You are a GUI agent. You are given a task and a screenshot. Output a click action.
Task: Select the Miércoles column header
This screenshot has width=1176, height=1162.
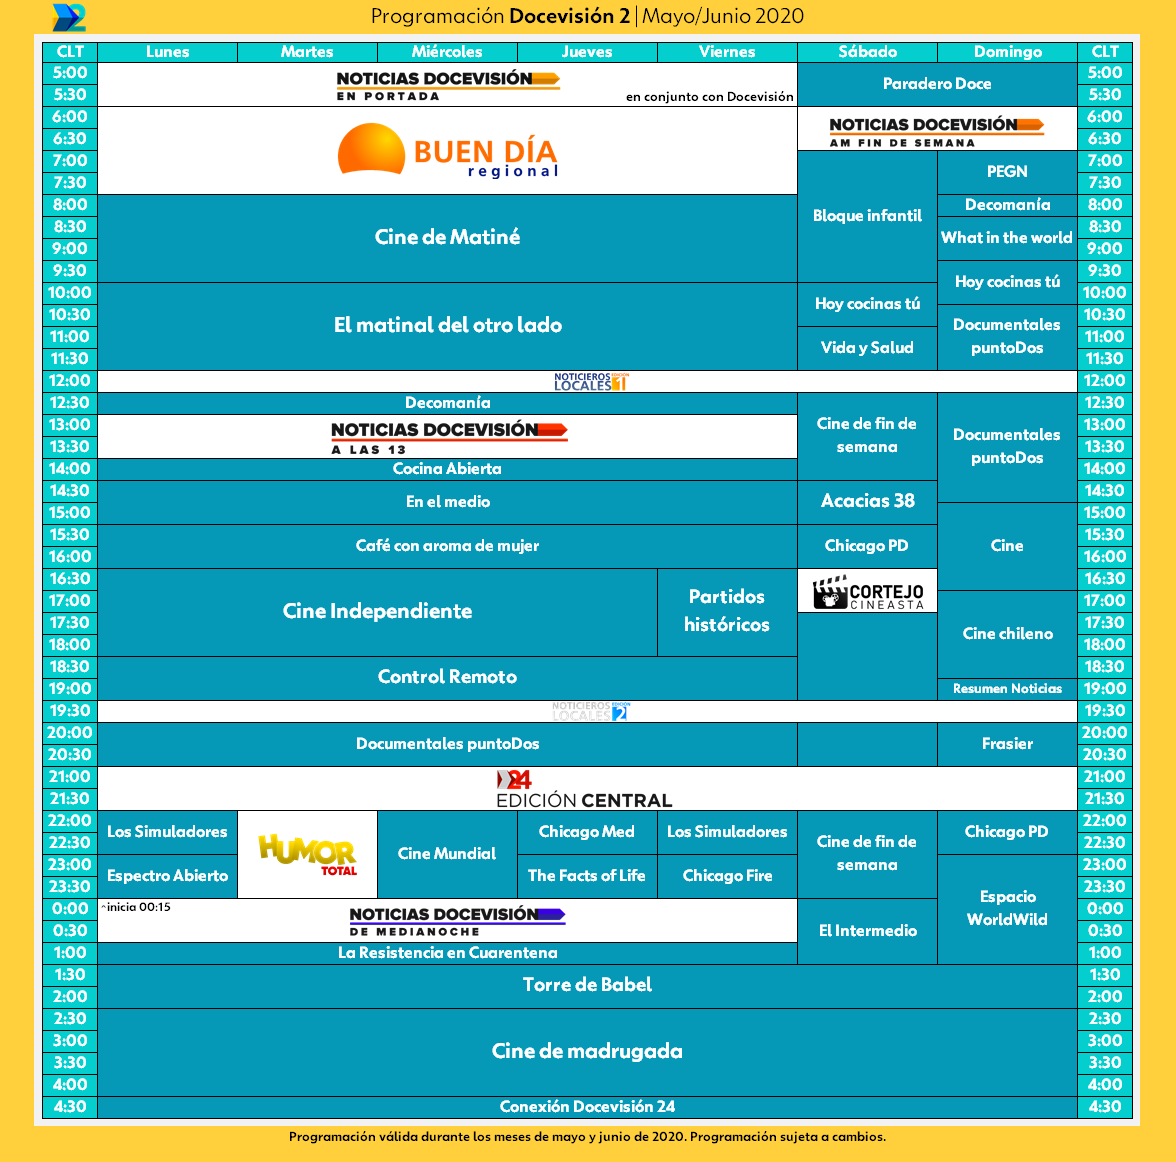tap(447, 52)
